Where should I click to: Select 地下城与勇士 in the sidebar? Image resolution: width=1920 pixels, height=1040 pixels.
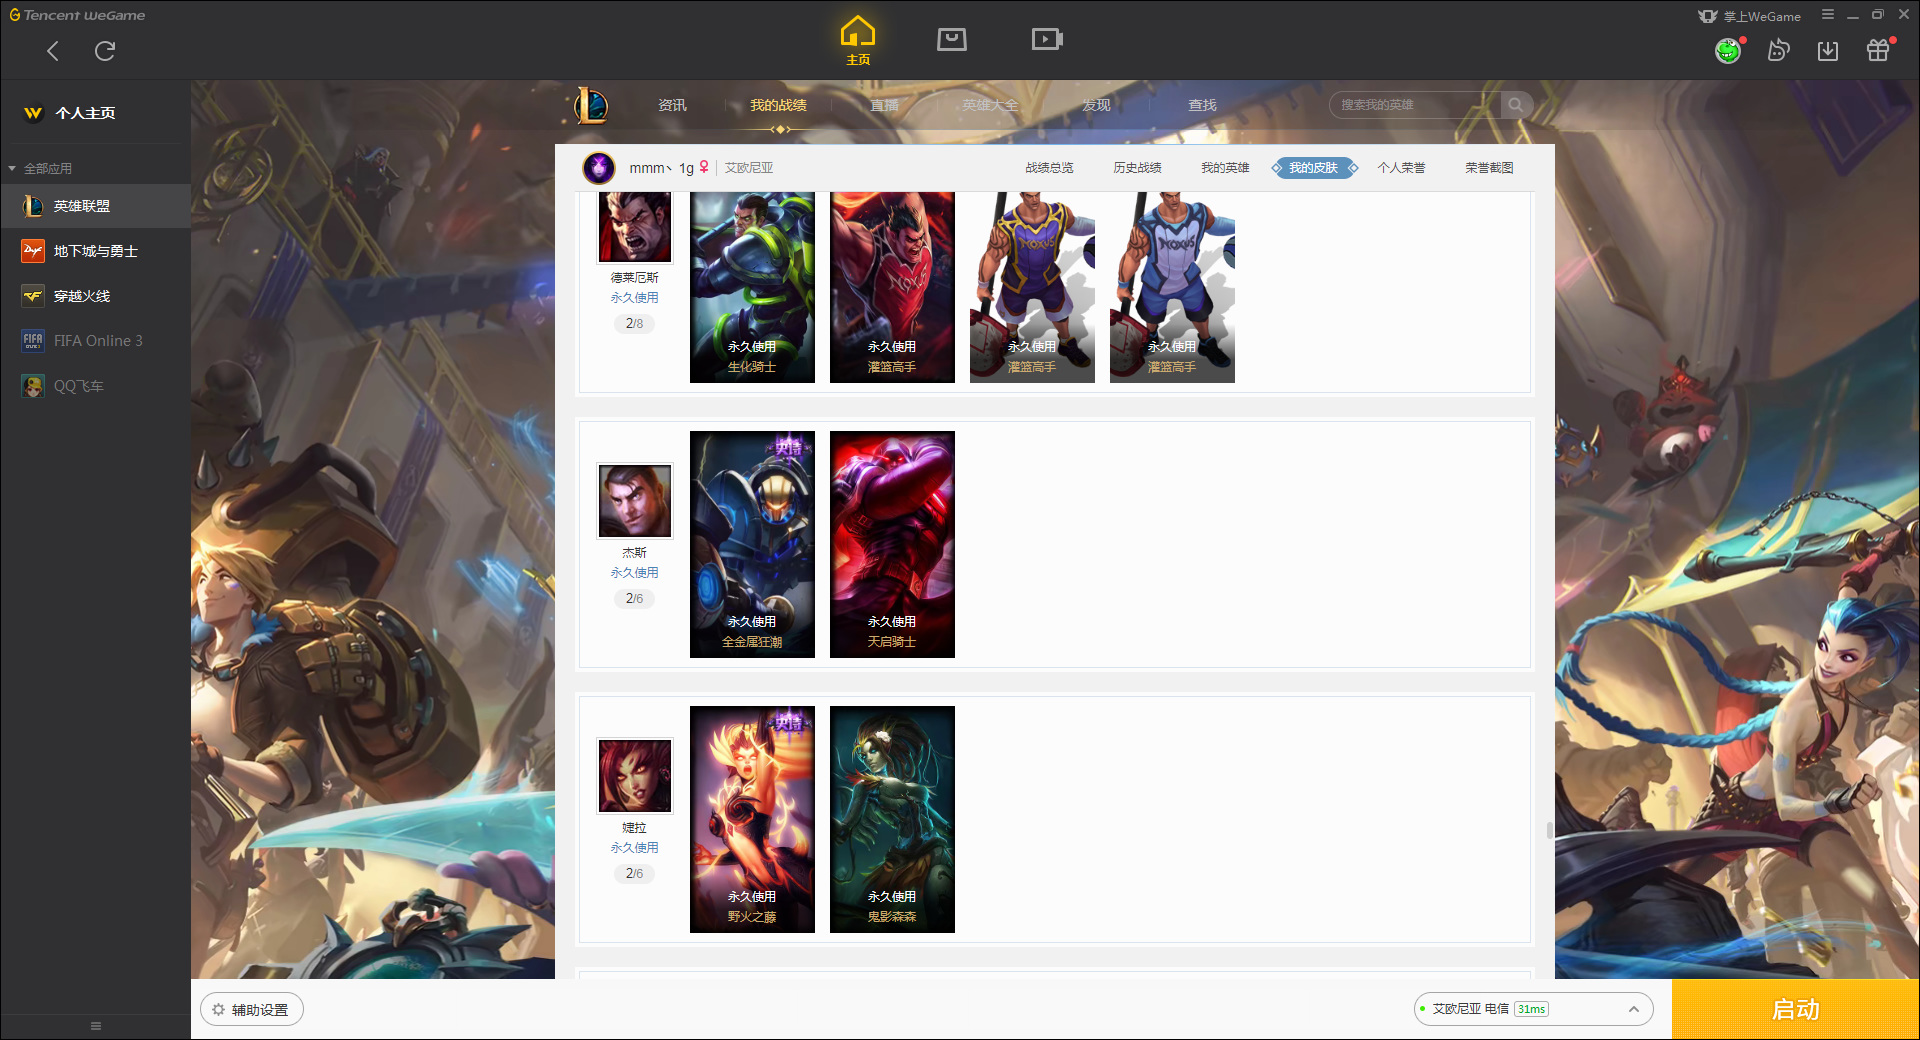click(x=95, y=251)
